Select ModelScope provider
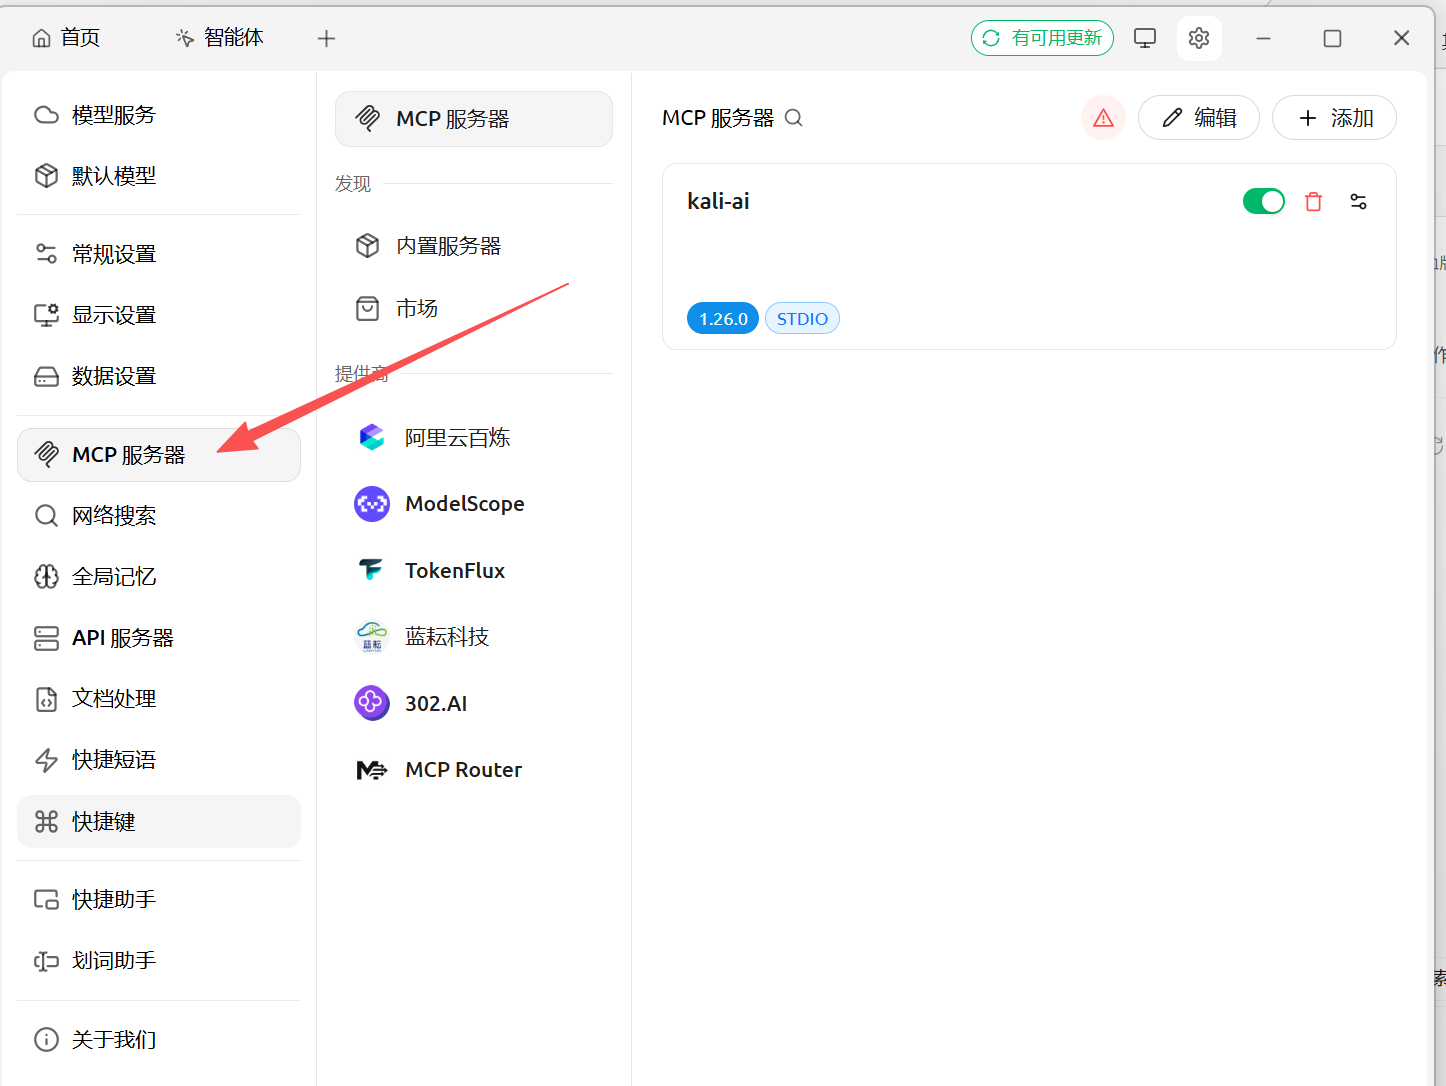 (x=474, y=504)
